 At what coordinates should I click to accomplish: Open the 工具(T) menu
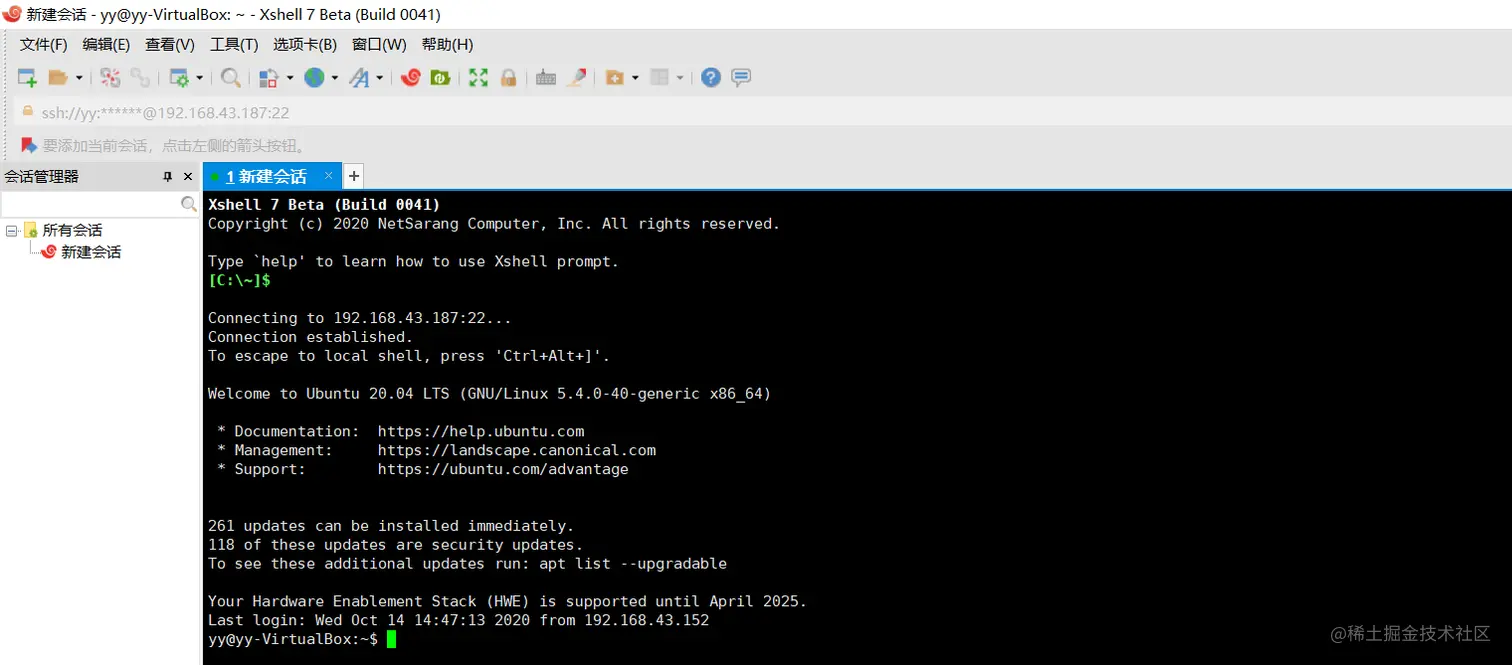click(234, 44)
